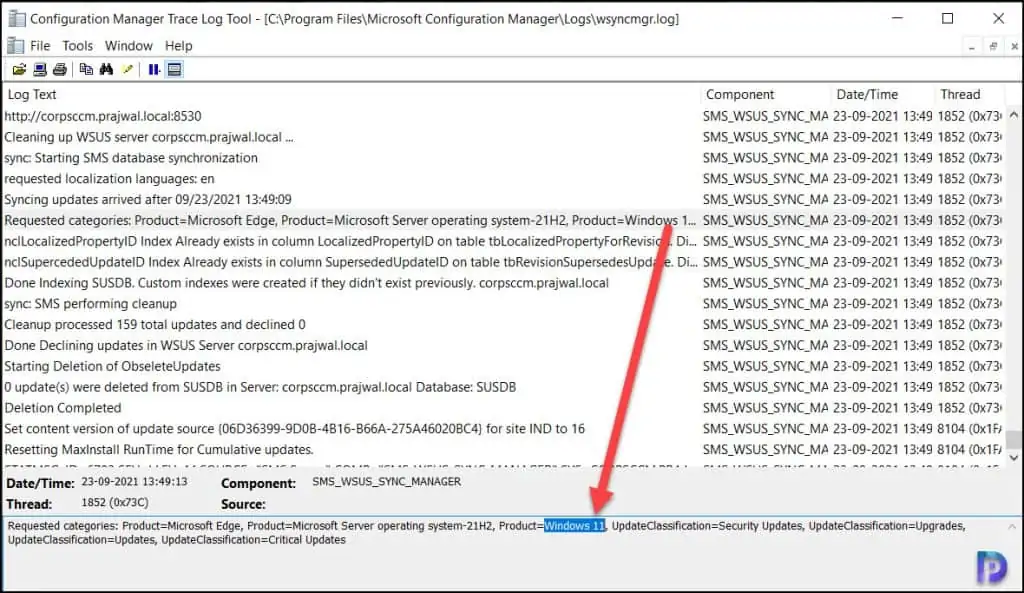This screenshot has width=1024, height=593.
Task: Print the log using the printer icon
Action: 60,69
